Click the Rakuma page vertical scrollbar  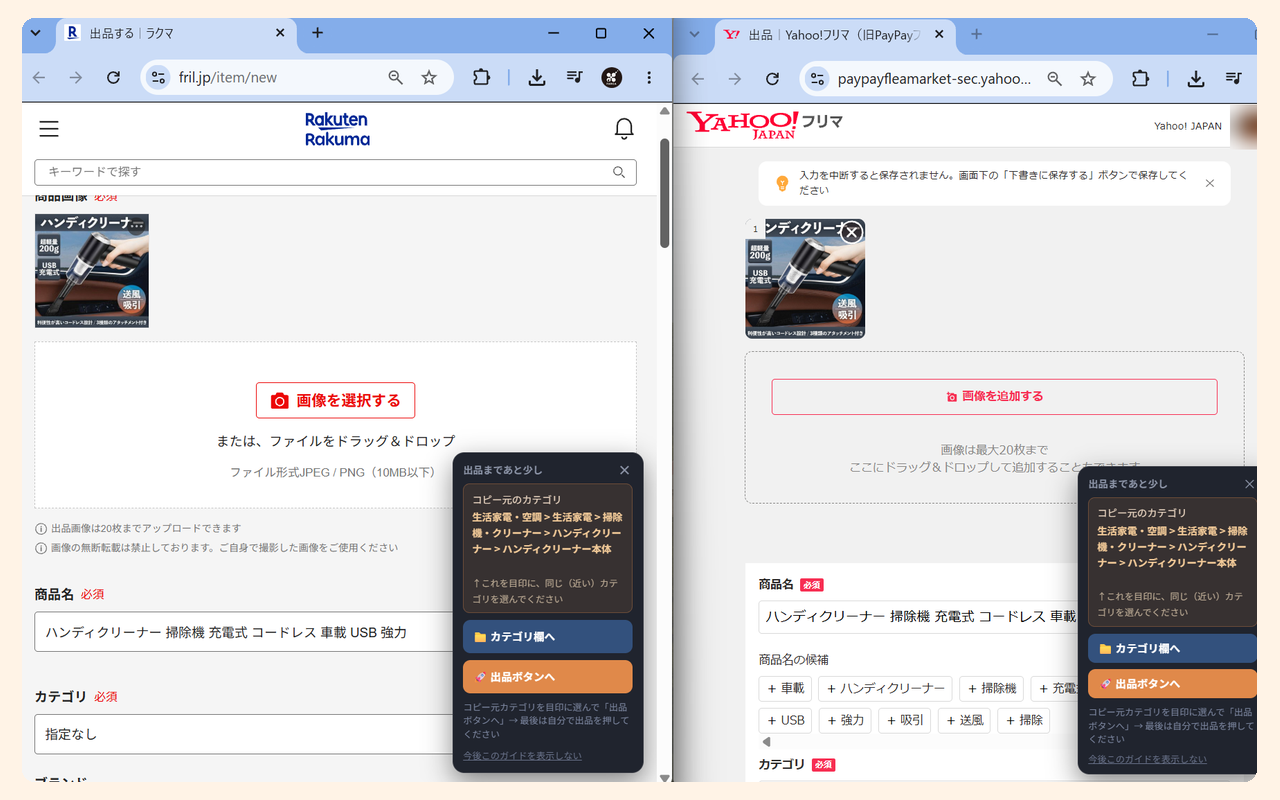665,193
